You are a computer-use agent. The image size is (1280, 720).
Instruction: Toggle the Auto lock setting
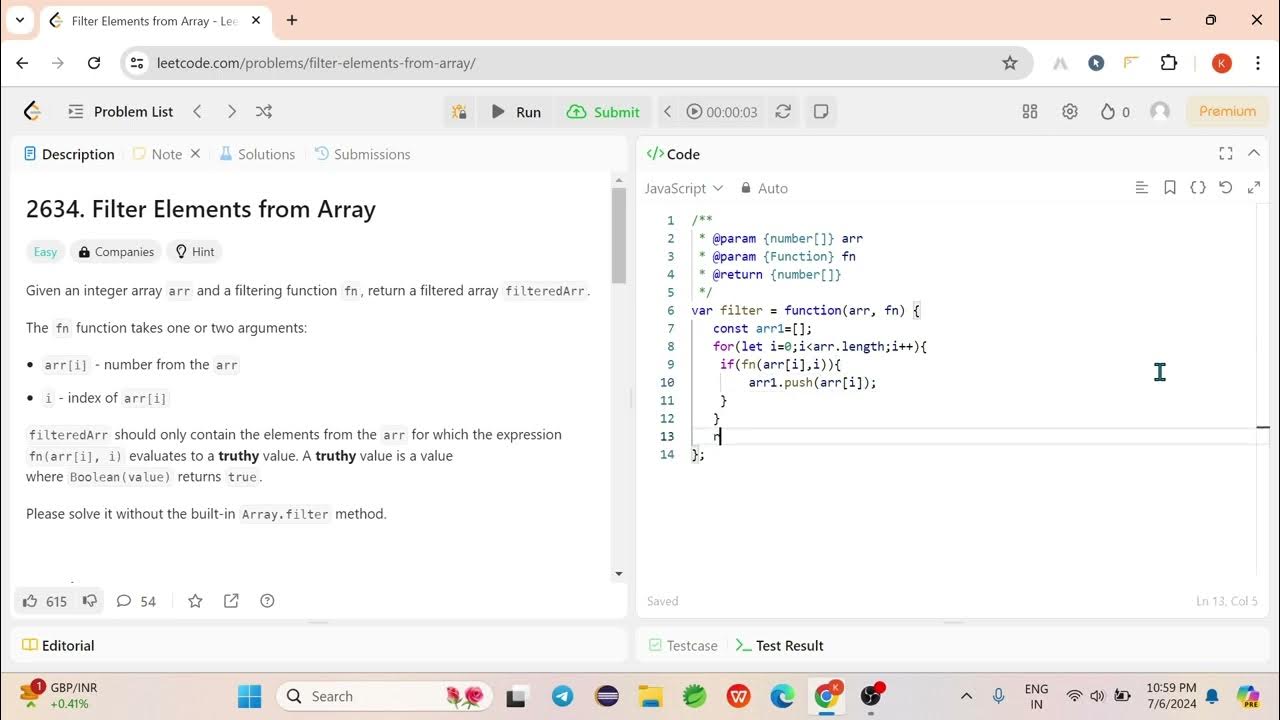click(x=764, y=188)
